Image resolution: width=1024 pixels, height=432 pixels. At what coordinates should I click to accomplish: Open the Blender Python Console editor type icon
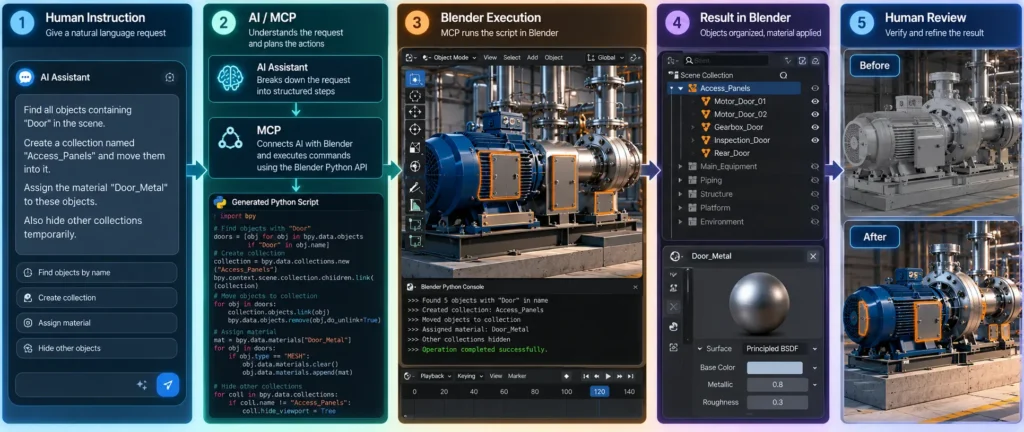pyautogui.click(x=412, y=286)
